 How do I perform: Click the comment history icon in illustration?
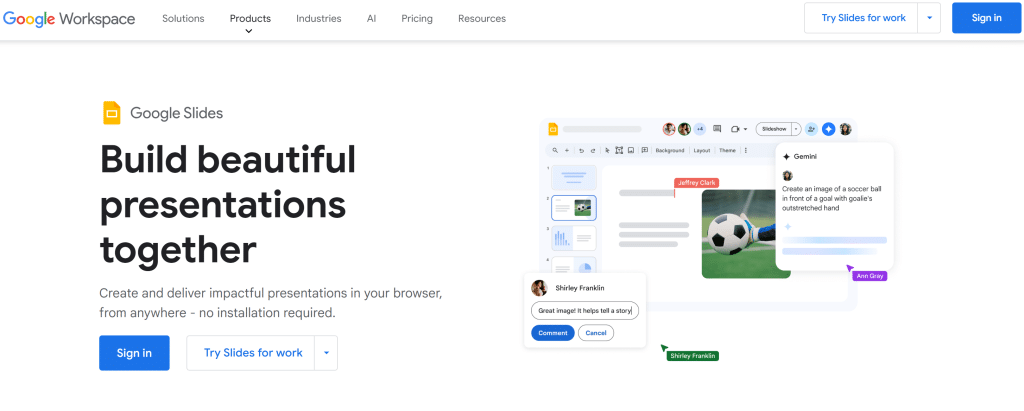[717, 129]
